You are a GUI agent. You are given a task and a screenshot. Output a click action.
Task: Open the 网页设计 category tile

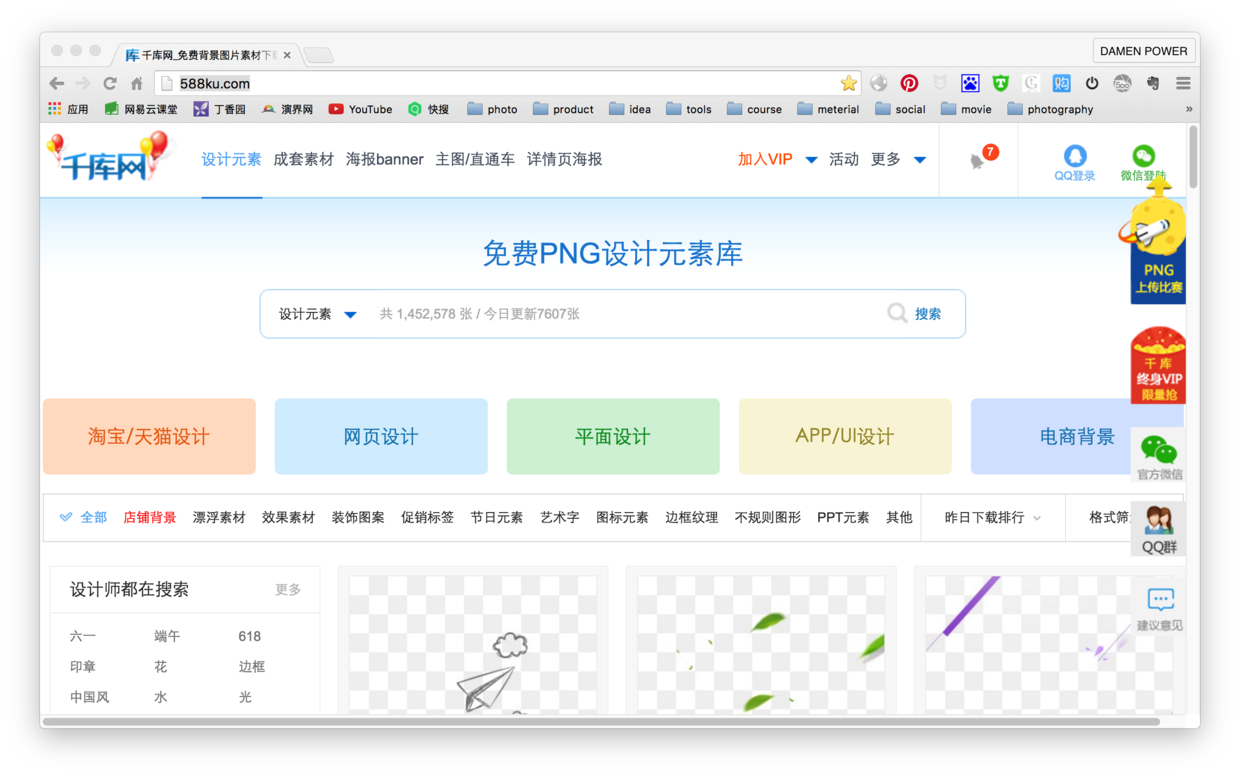(x=381, y=436)
